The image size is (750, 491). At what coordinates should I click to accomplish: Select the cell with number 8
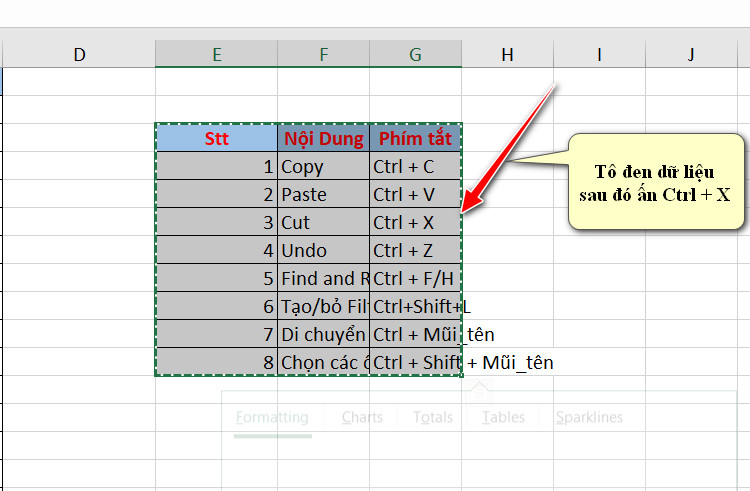[217, 362]
